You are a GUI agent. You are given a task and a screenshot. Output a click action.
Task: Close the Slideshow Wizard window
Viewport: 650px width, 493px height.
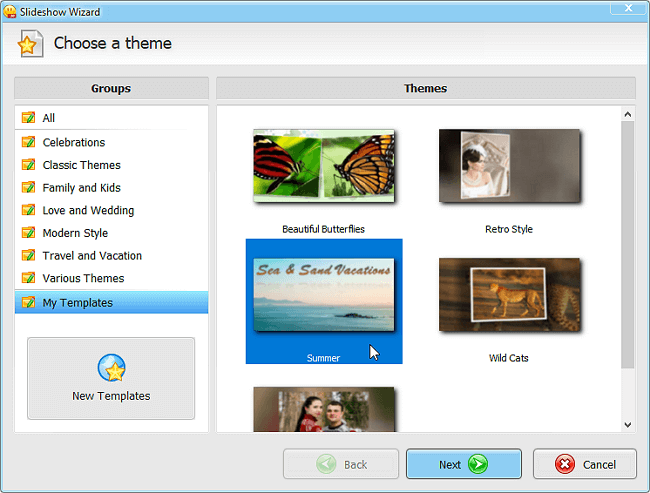(x=628, y=8)
